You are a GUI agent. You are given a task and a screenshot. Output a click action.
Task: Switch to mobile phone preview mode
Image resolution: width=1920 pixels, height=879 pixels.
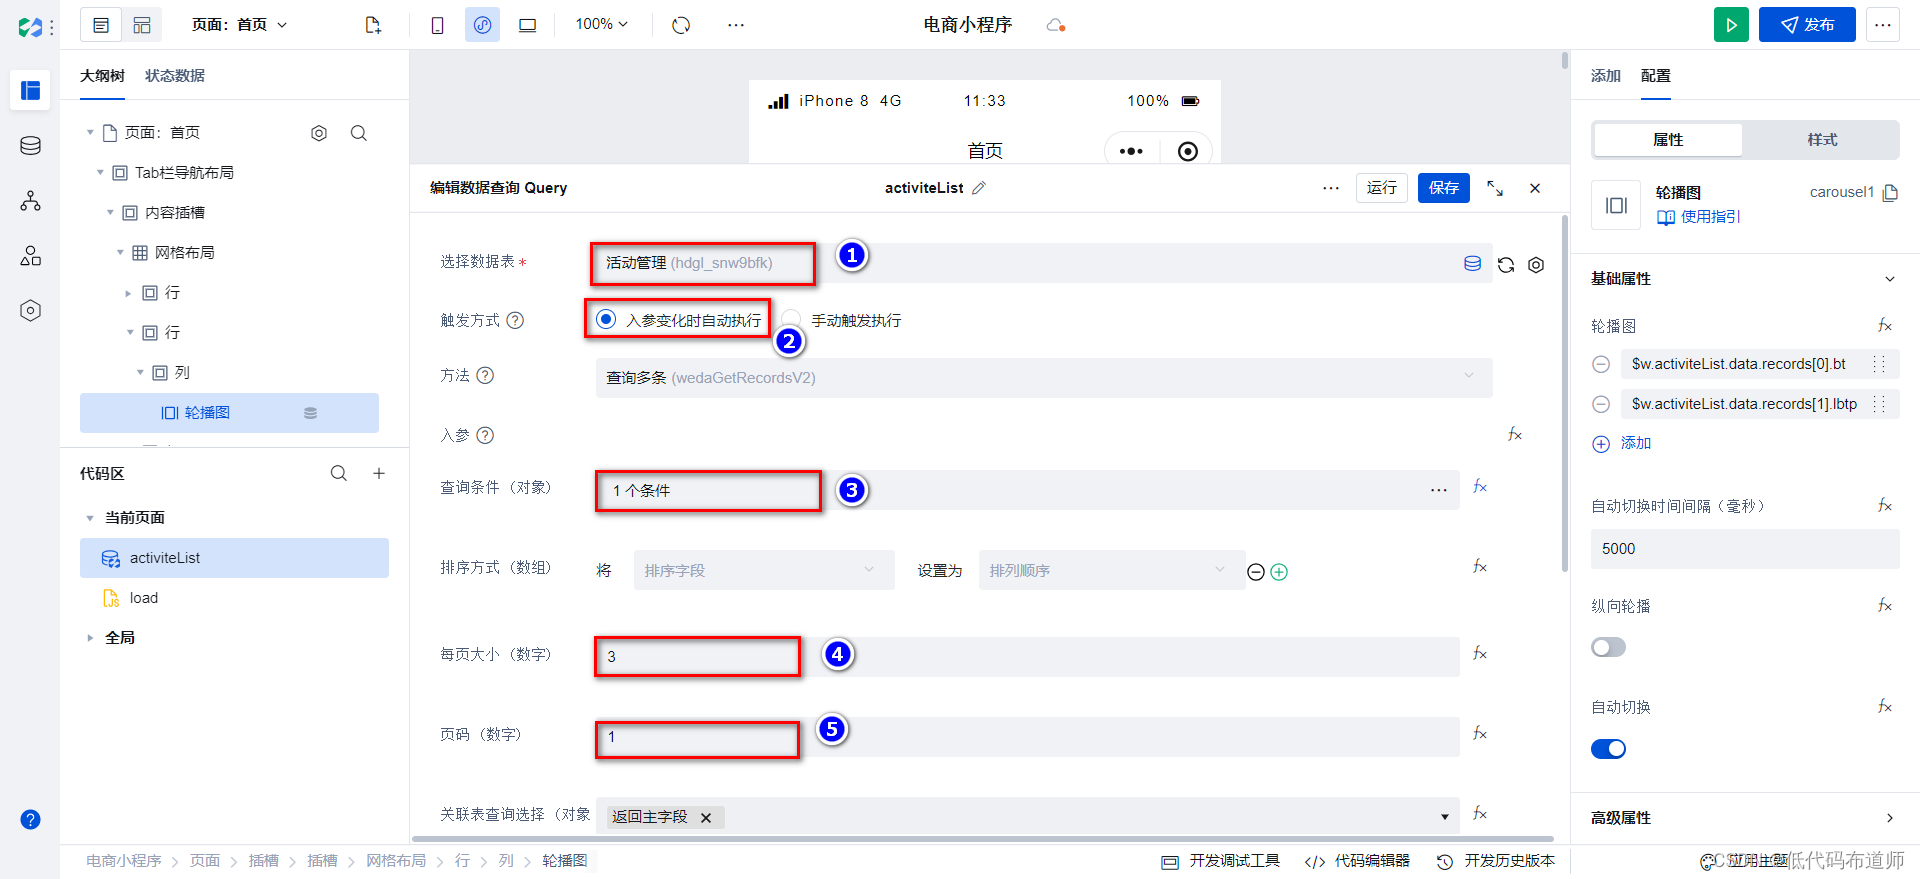coord(437,25)
